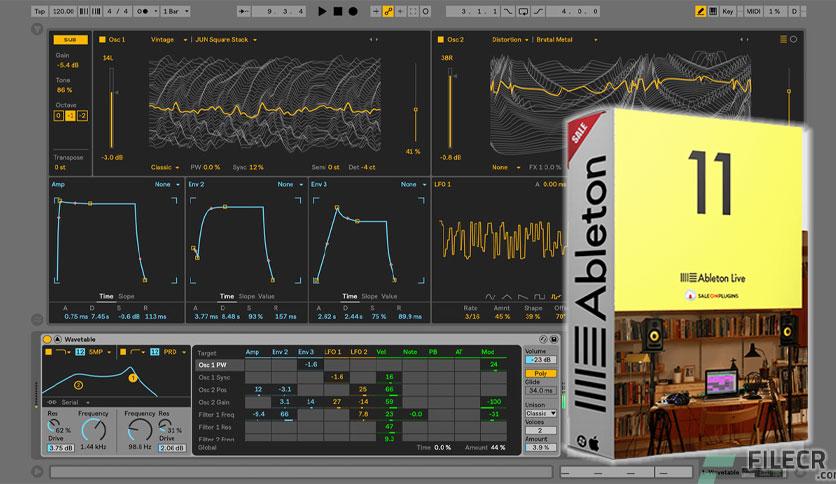Image resolution: width=836 pixels, height=484 pixels.
Task: Open the 1 Bar quantization dropdown
Action: [x=175, y=11]
